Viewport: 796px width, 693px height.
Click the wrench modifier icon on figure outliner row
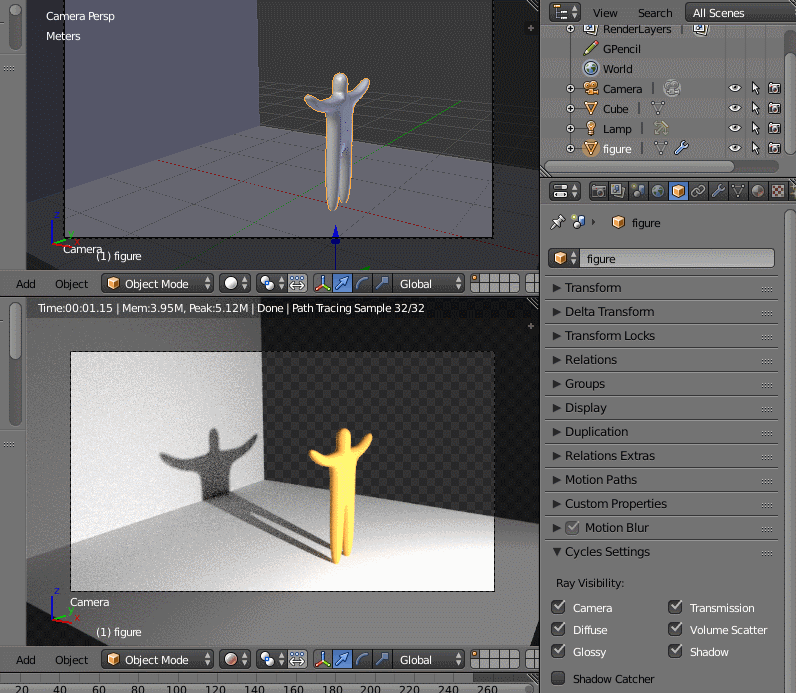[681, 148]
